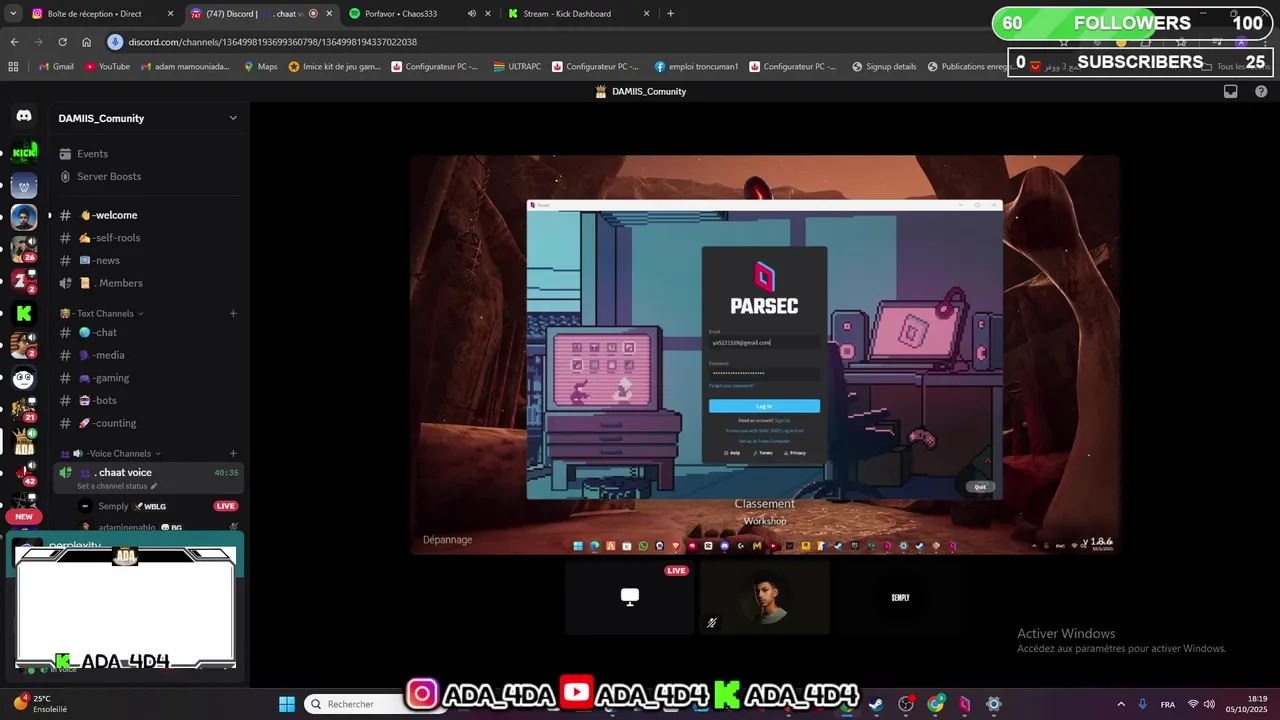Click the red NEW unread pill
Screen dimensions: 1280x720
(24, 517)
